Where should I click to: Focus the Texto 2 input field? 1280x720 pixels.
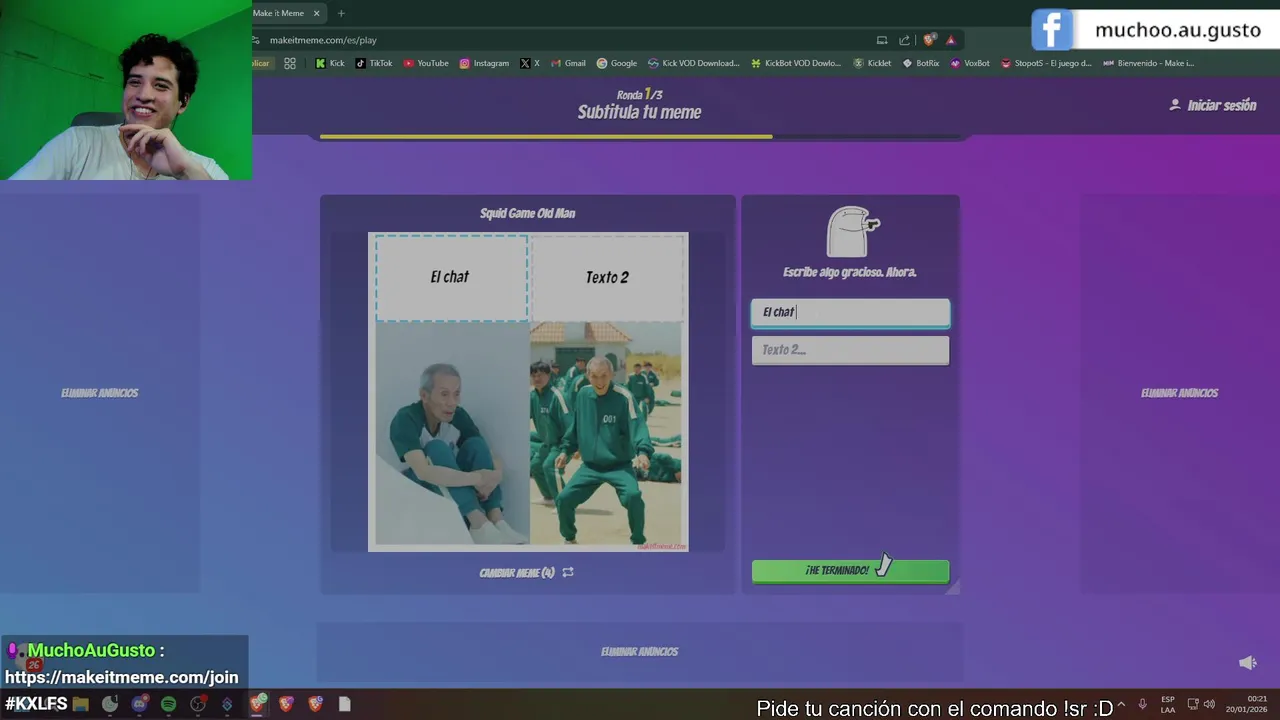[x=850, y=350]
